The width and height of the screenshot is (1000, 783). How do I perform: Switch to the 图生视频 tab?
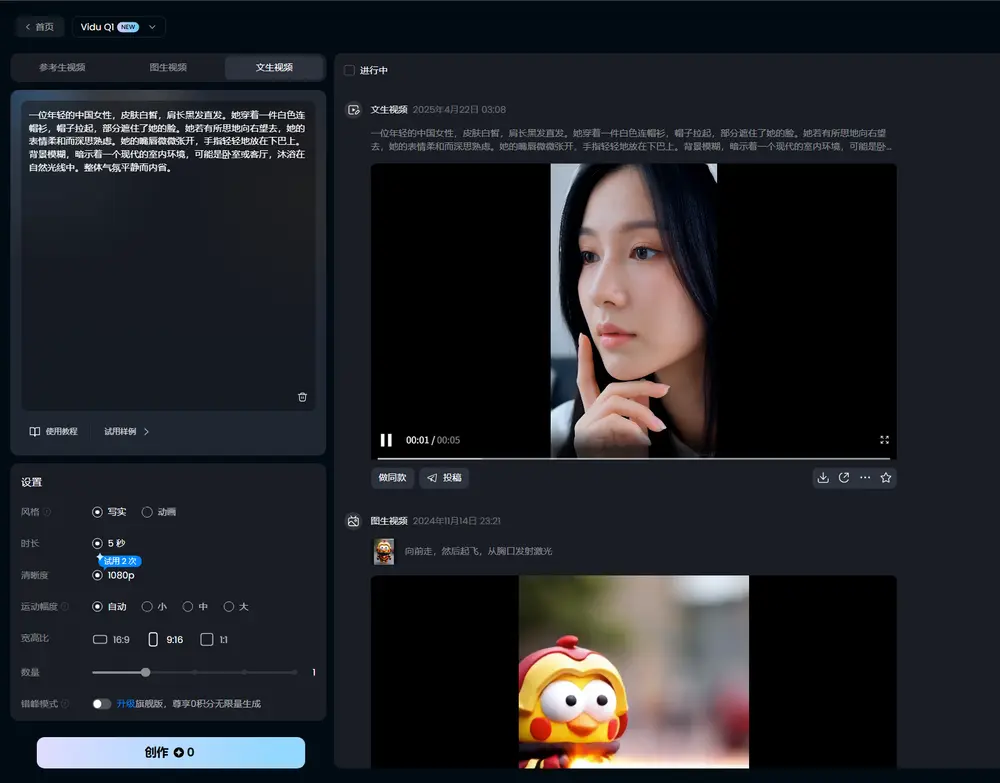coord(168,68)
